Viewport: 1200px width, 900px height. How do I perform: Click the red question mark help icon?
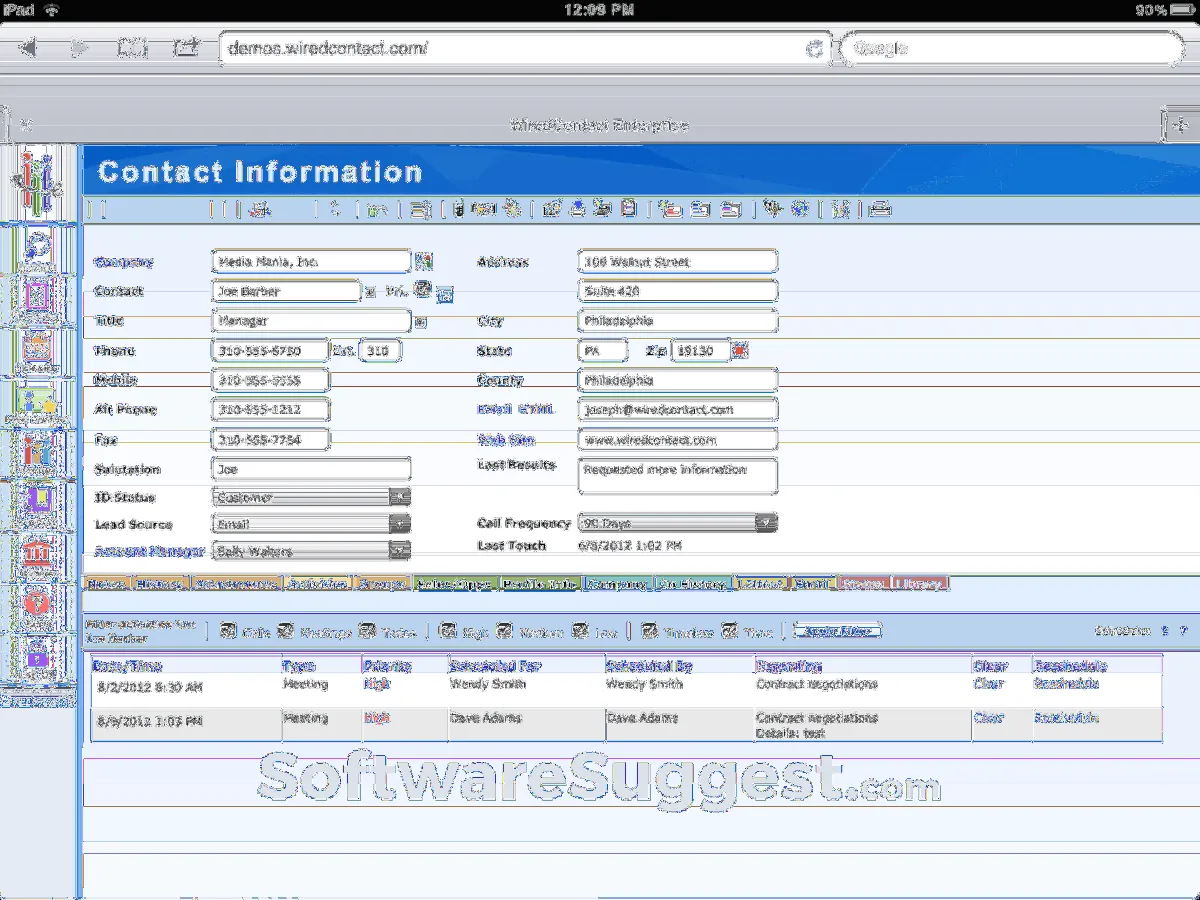click(x=39, y=605)
